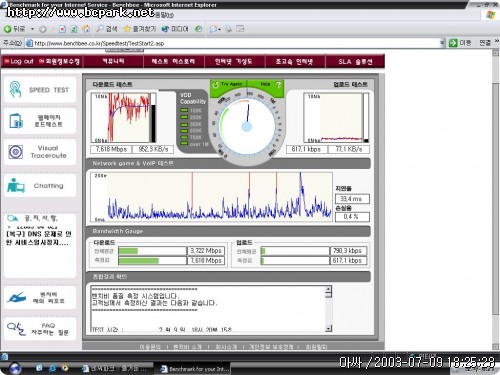Click the Windows Start orb
500x375 pixels.
pyautogui.click(x=15, y=368)
